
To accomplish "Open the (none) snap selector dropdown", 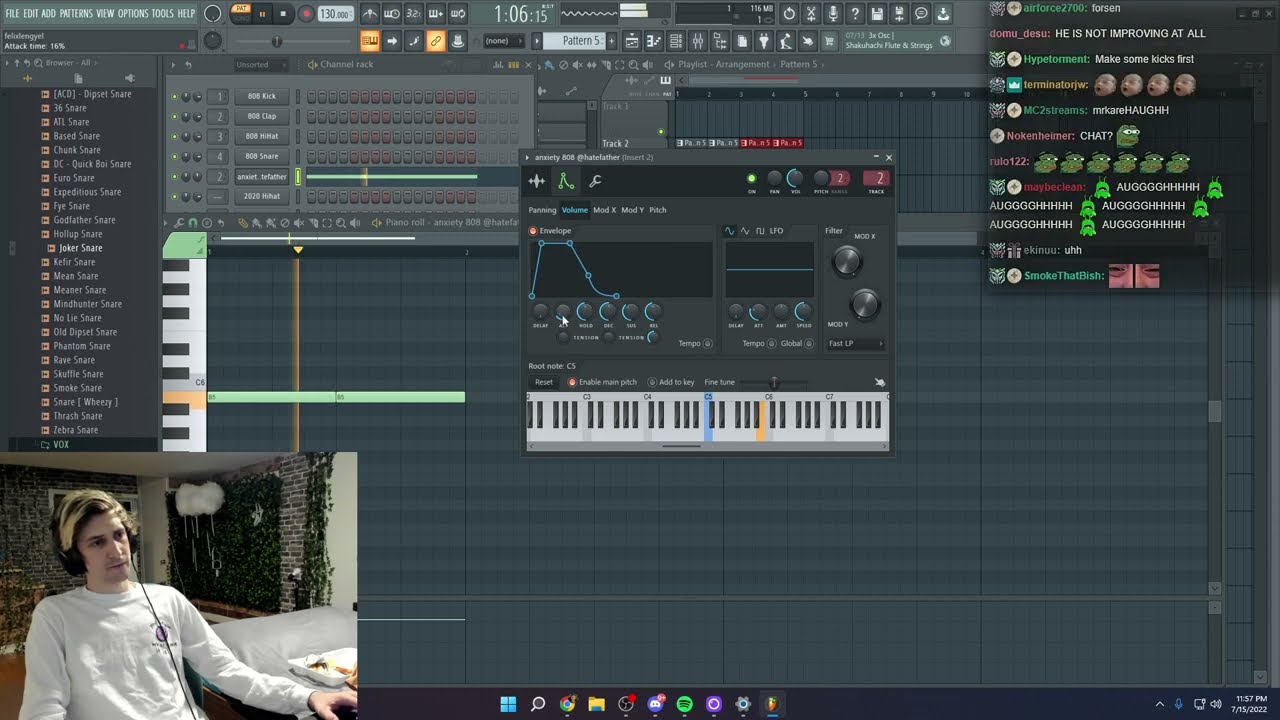I will (x=505, y=41).
